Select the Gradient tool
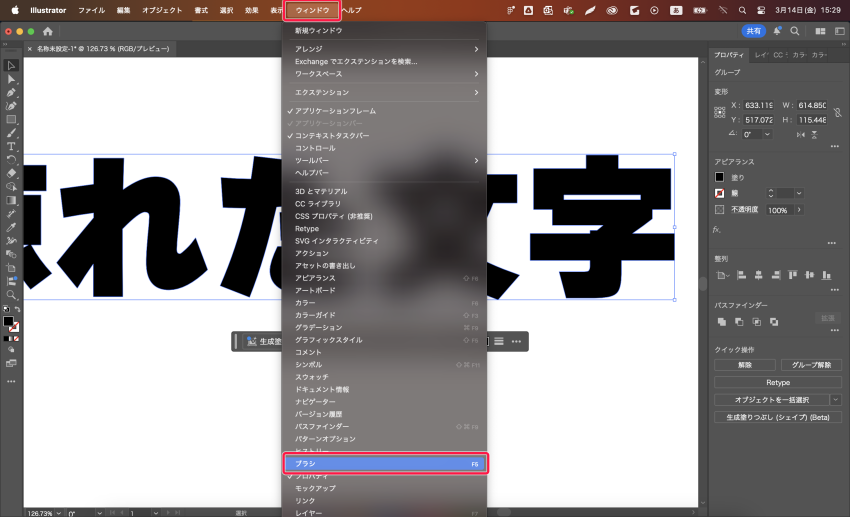Image resolution: width=850 pixels, height=517 pixels. click(11, 201)
